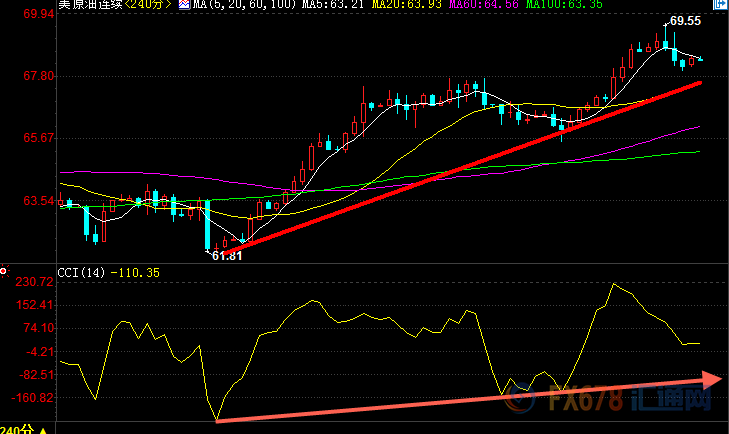
Task: Click the yellow MA20:63.93 legend value
Action: click(x=407, y=4)
